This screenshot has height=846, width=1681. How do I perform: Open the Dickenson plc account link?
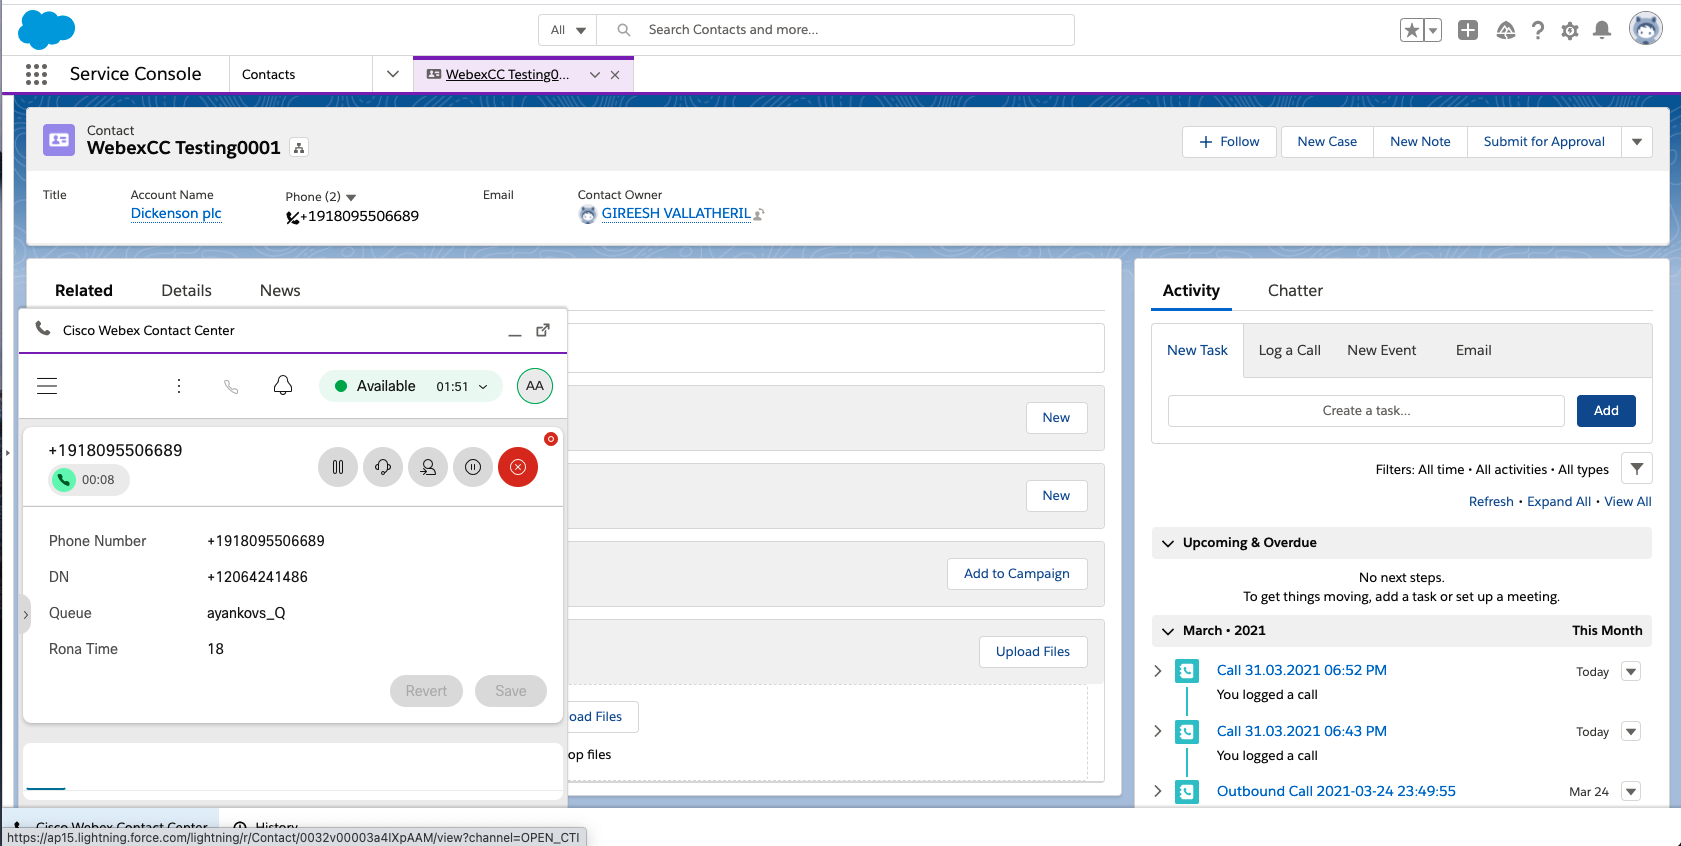click(176, 214)
